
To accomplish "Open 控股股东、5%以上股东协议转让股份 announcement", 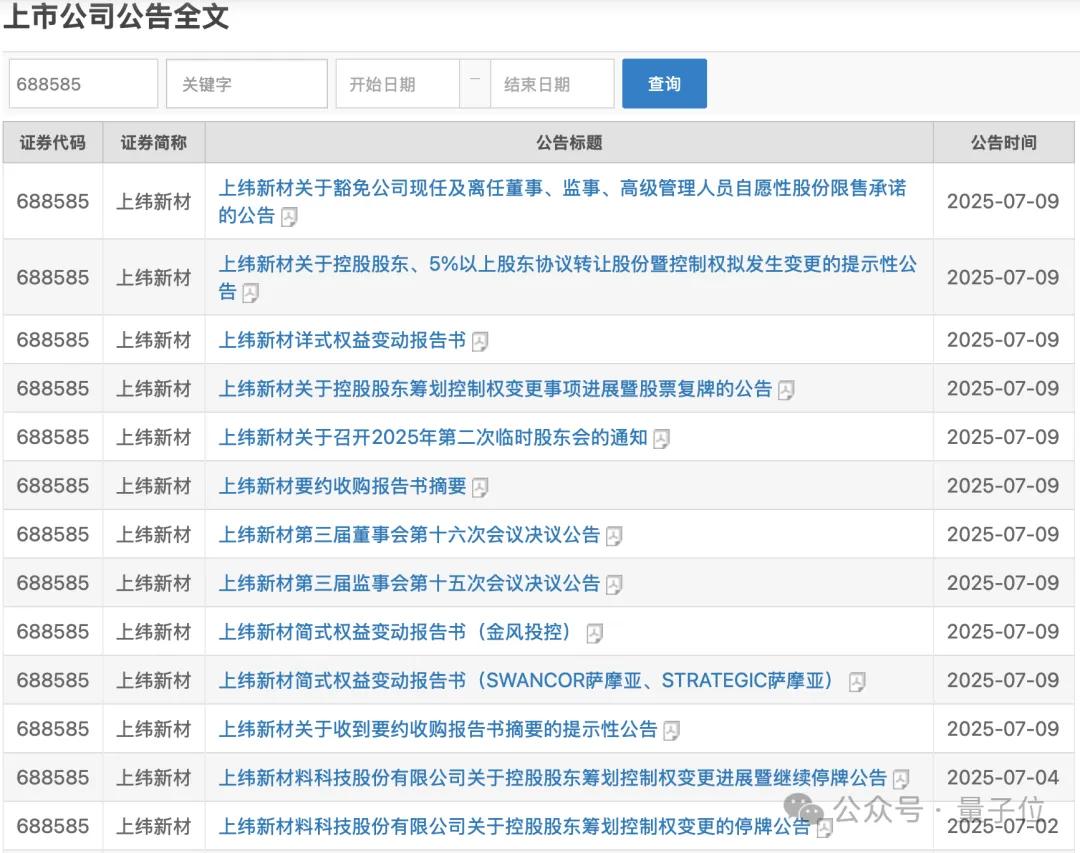I will (x=567, y=265).
